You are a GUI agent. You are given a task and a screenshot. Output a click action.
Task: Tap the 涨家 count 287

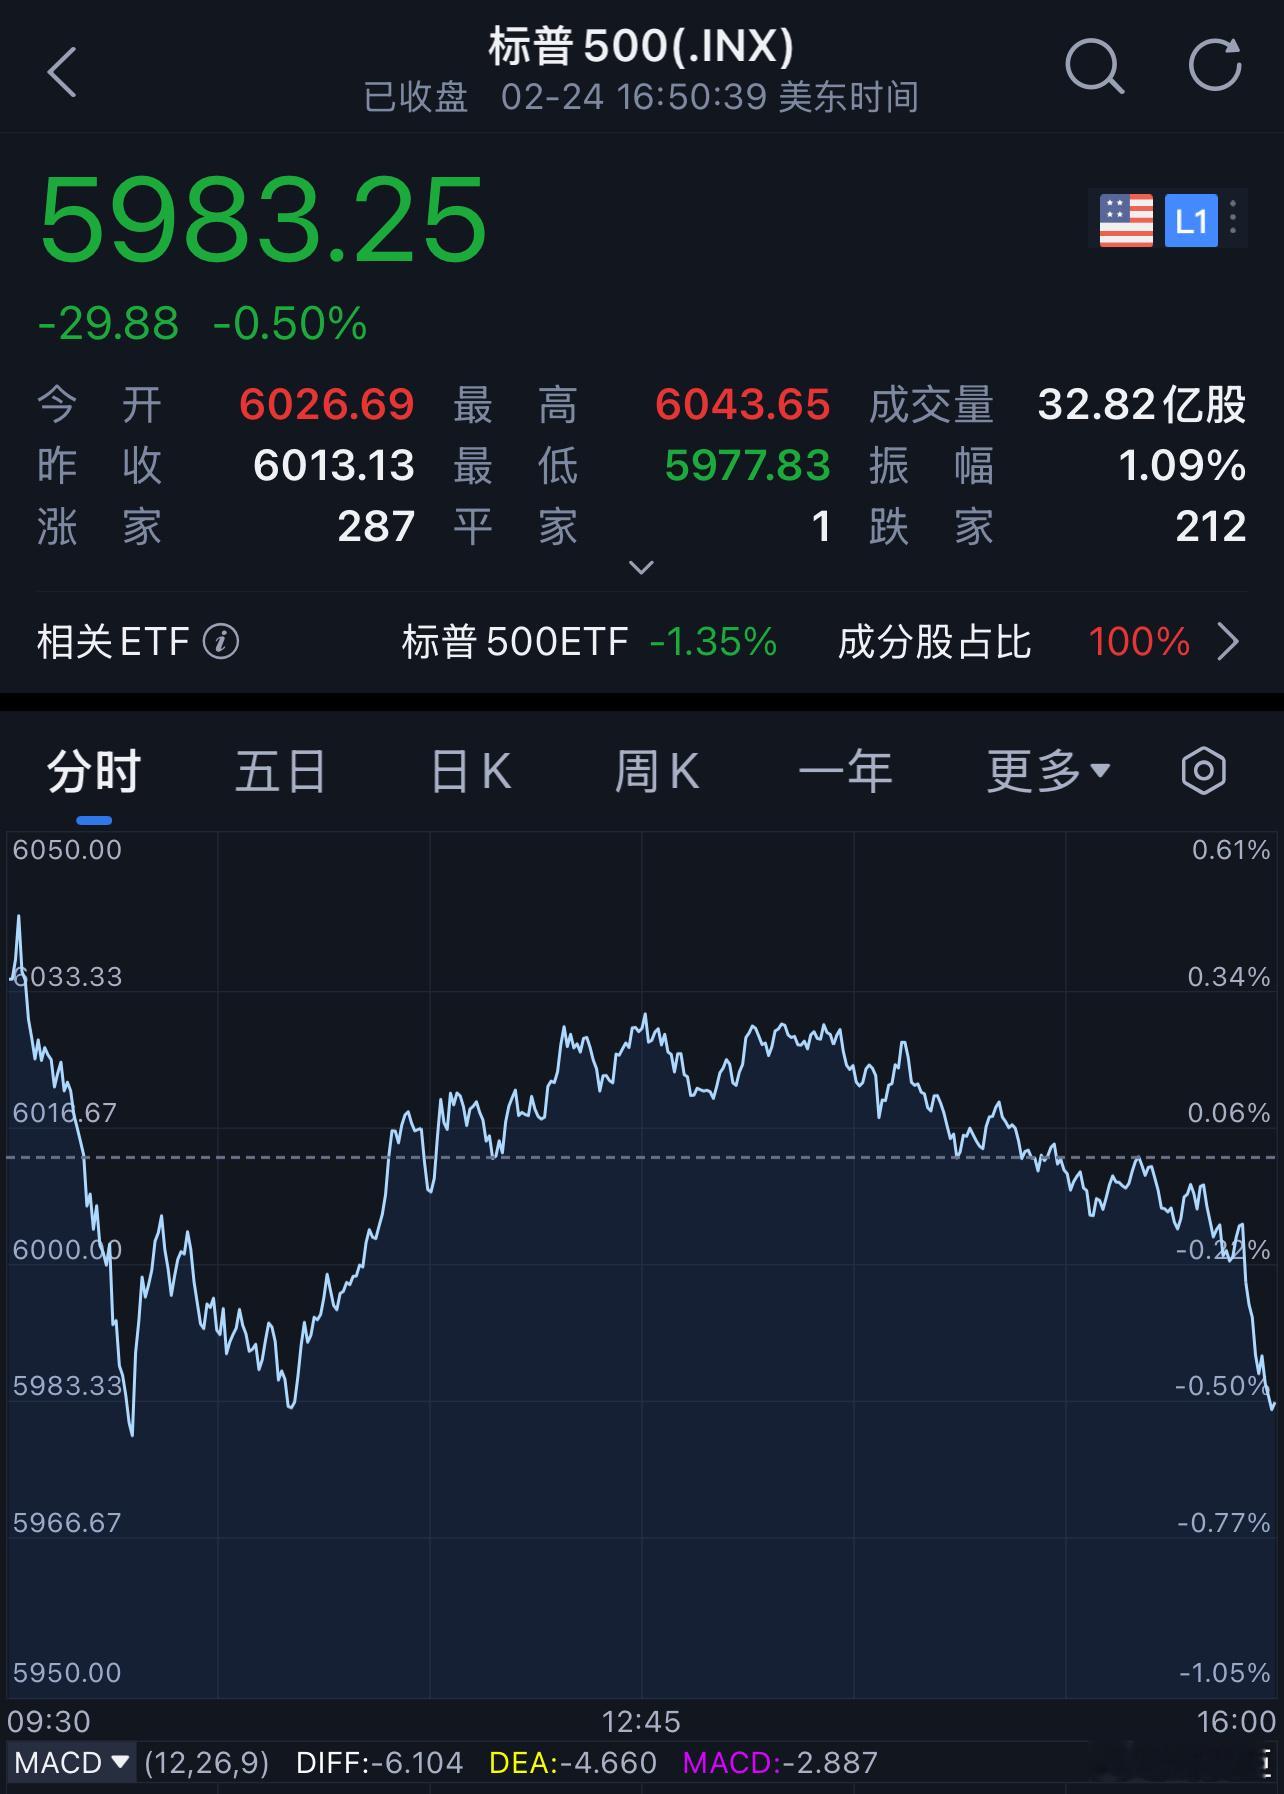376,526
